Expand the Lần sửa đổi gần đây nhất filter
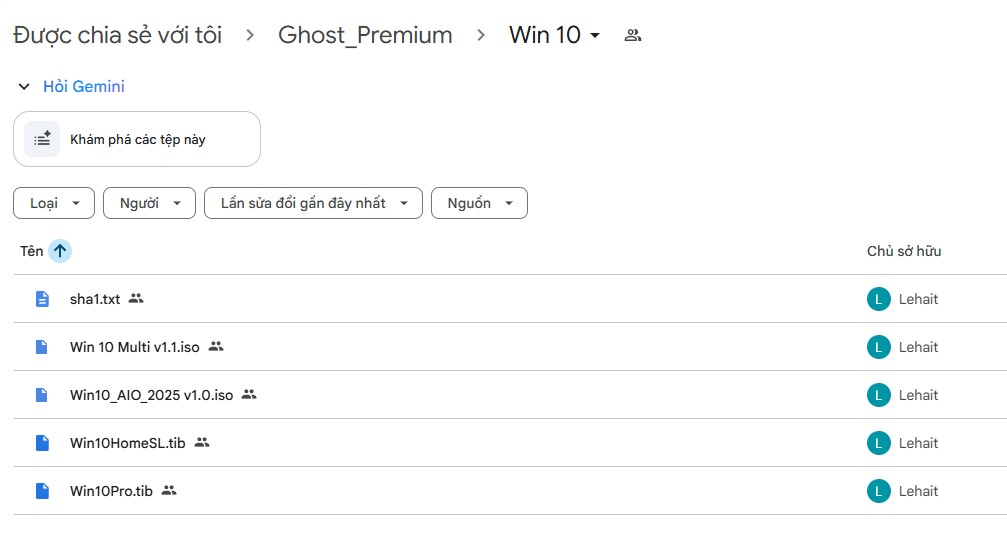The image size is (1007, 540). point(313,203)
